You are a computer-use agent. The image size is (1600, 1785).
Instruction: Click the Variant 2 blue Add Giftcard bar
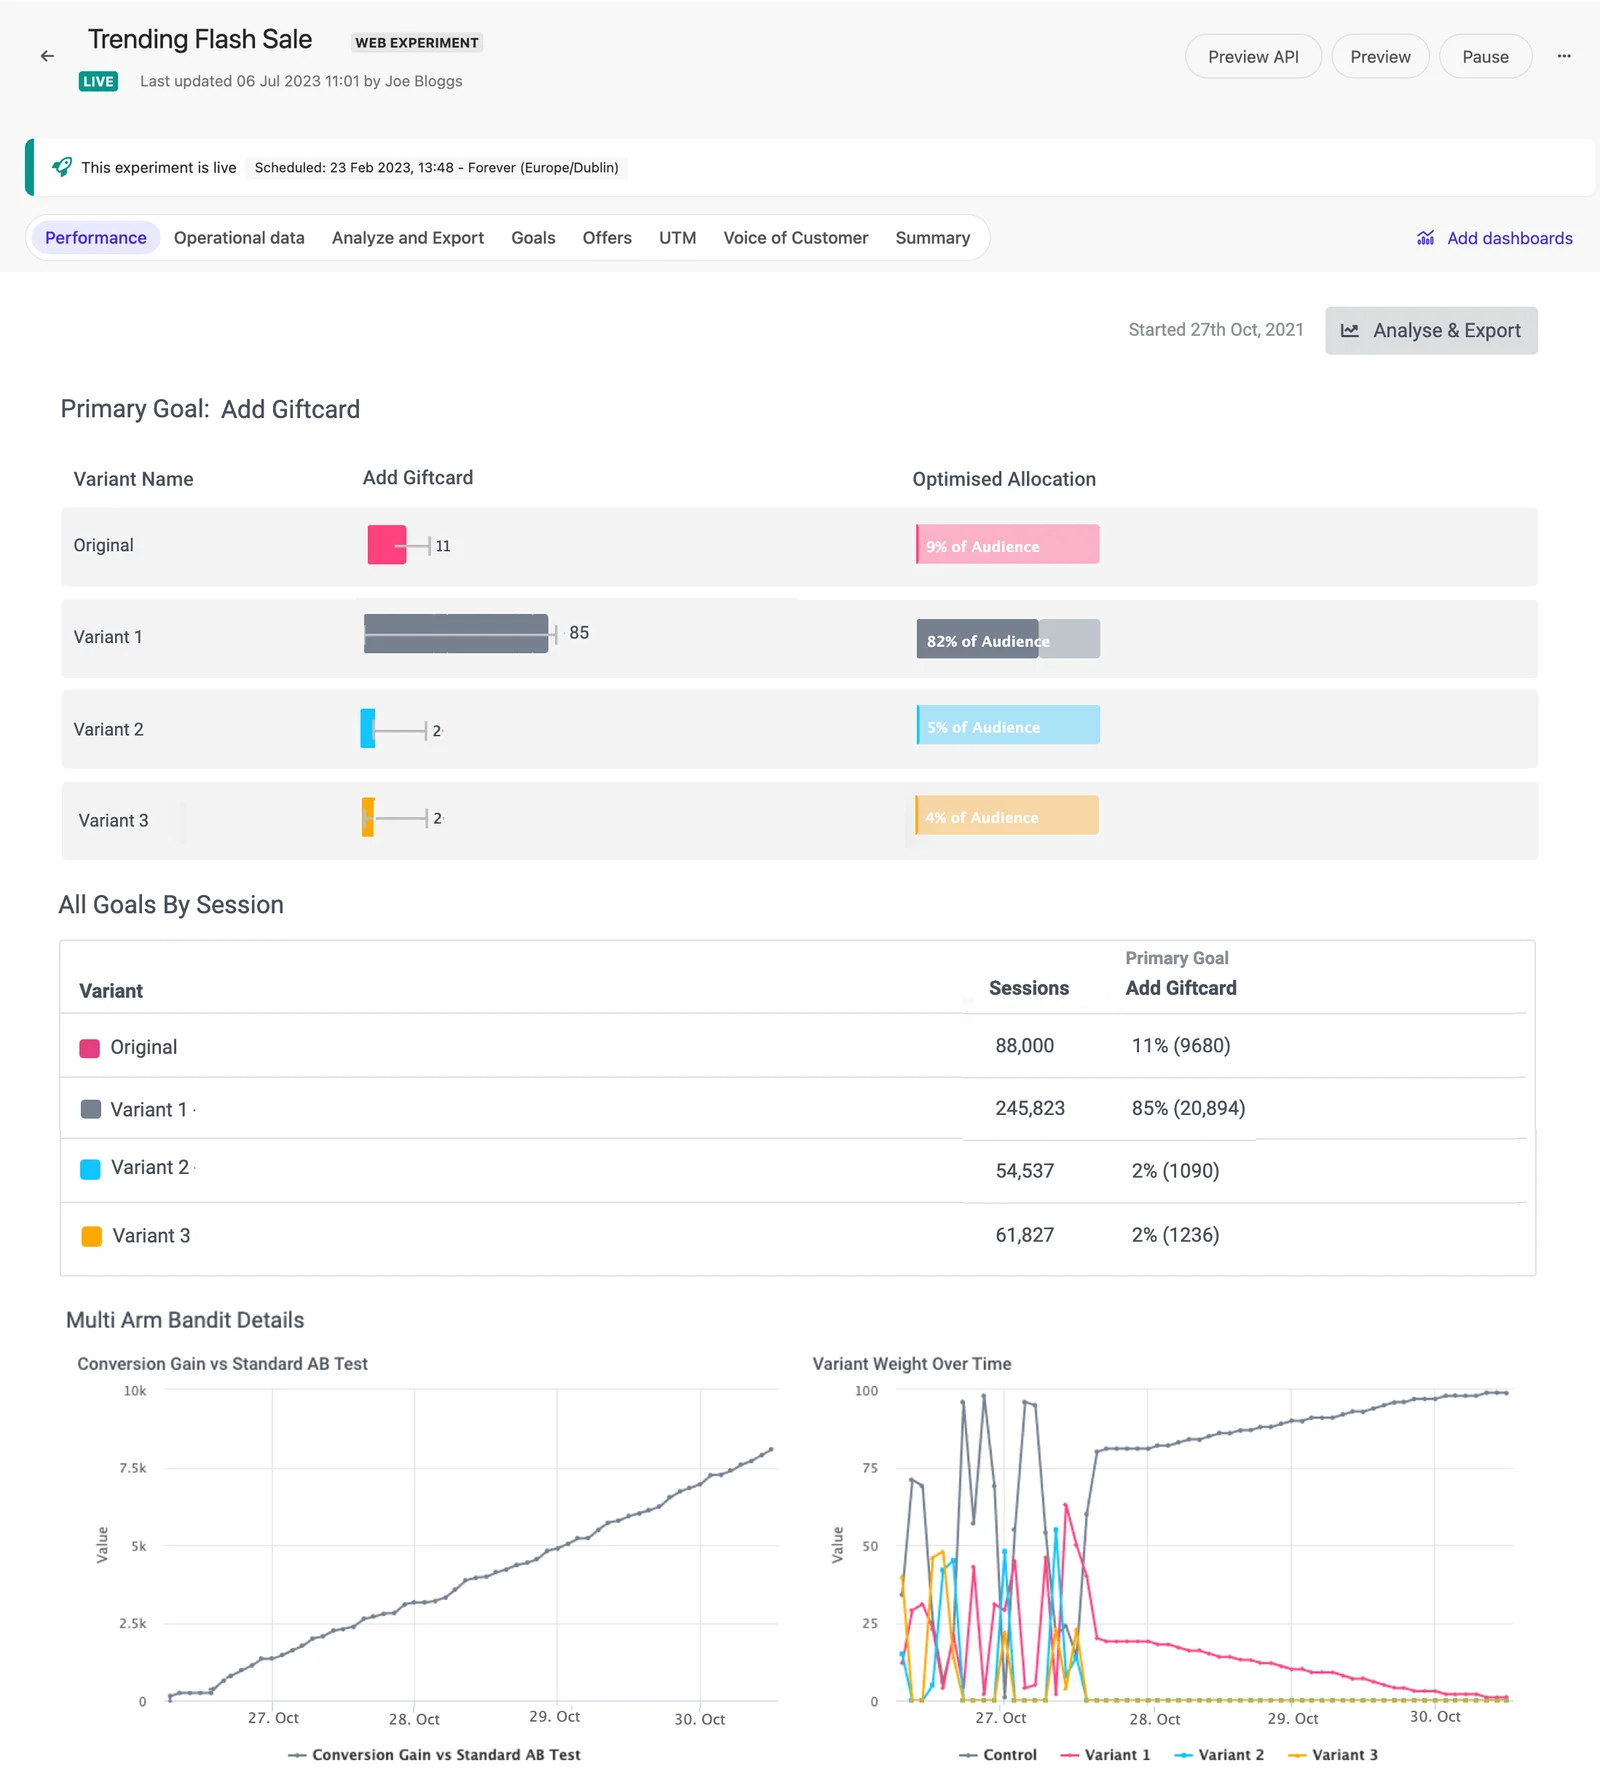[368, 729]
